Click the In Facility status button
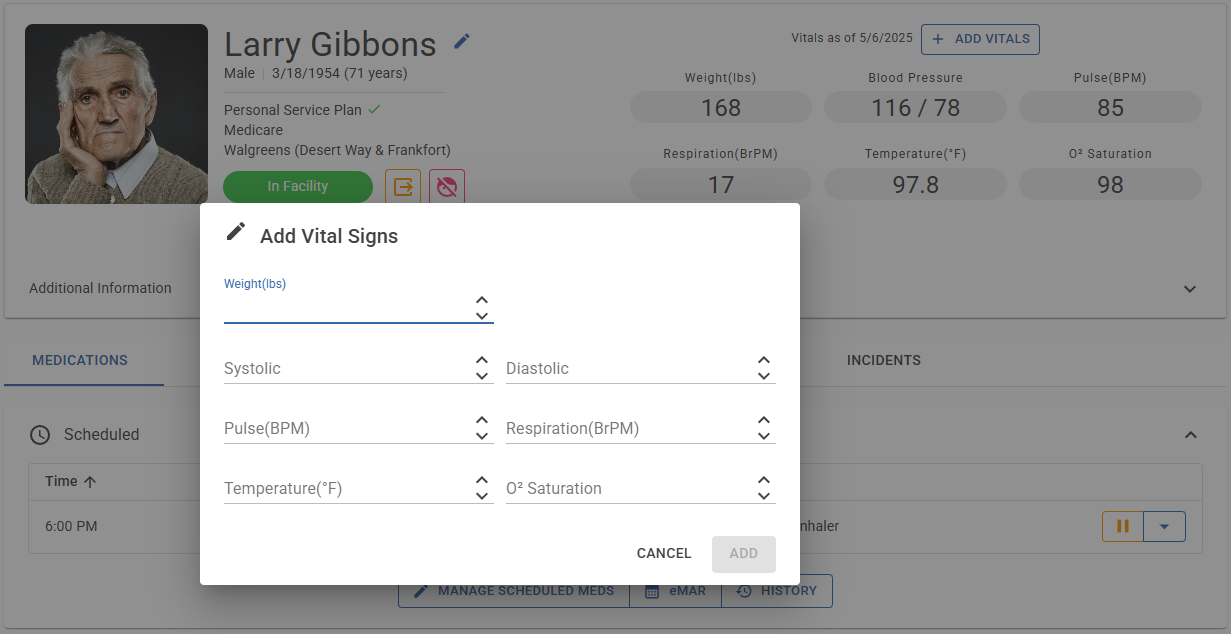The image size is (1231, 634). coord(298,187)
